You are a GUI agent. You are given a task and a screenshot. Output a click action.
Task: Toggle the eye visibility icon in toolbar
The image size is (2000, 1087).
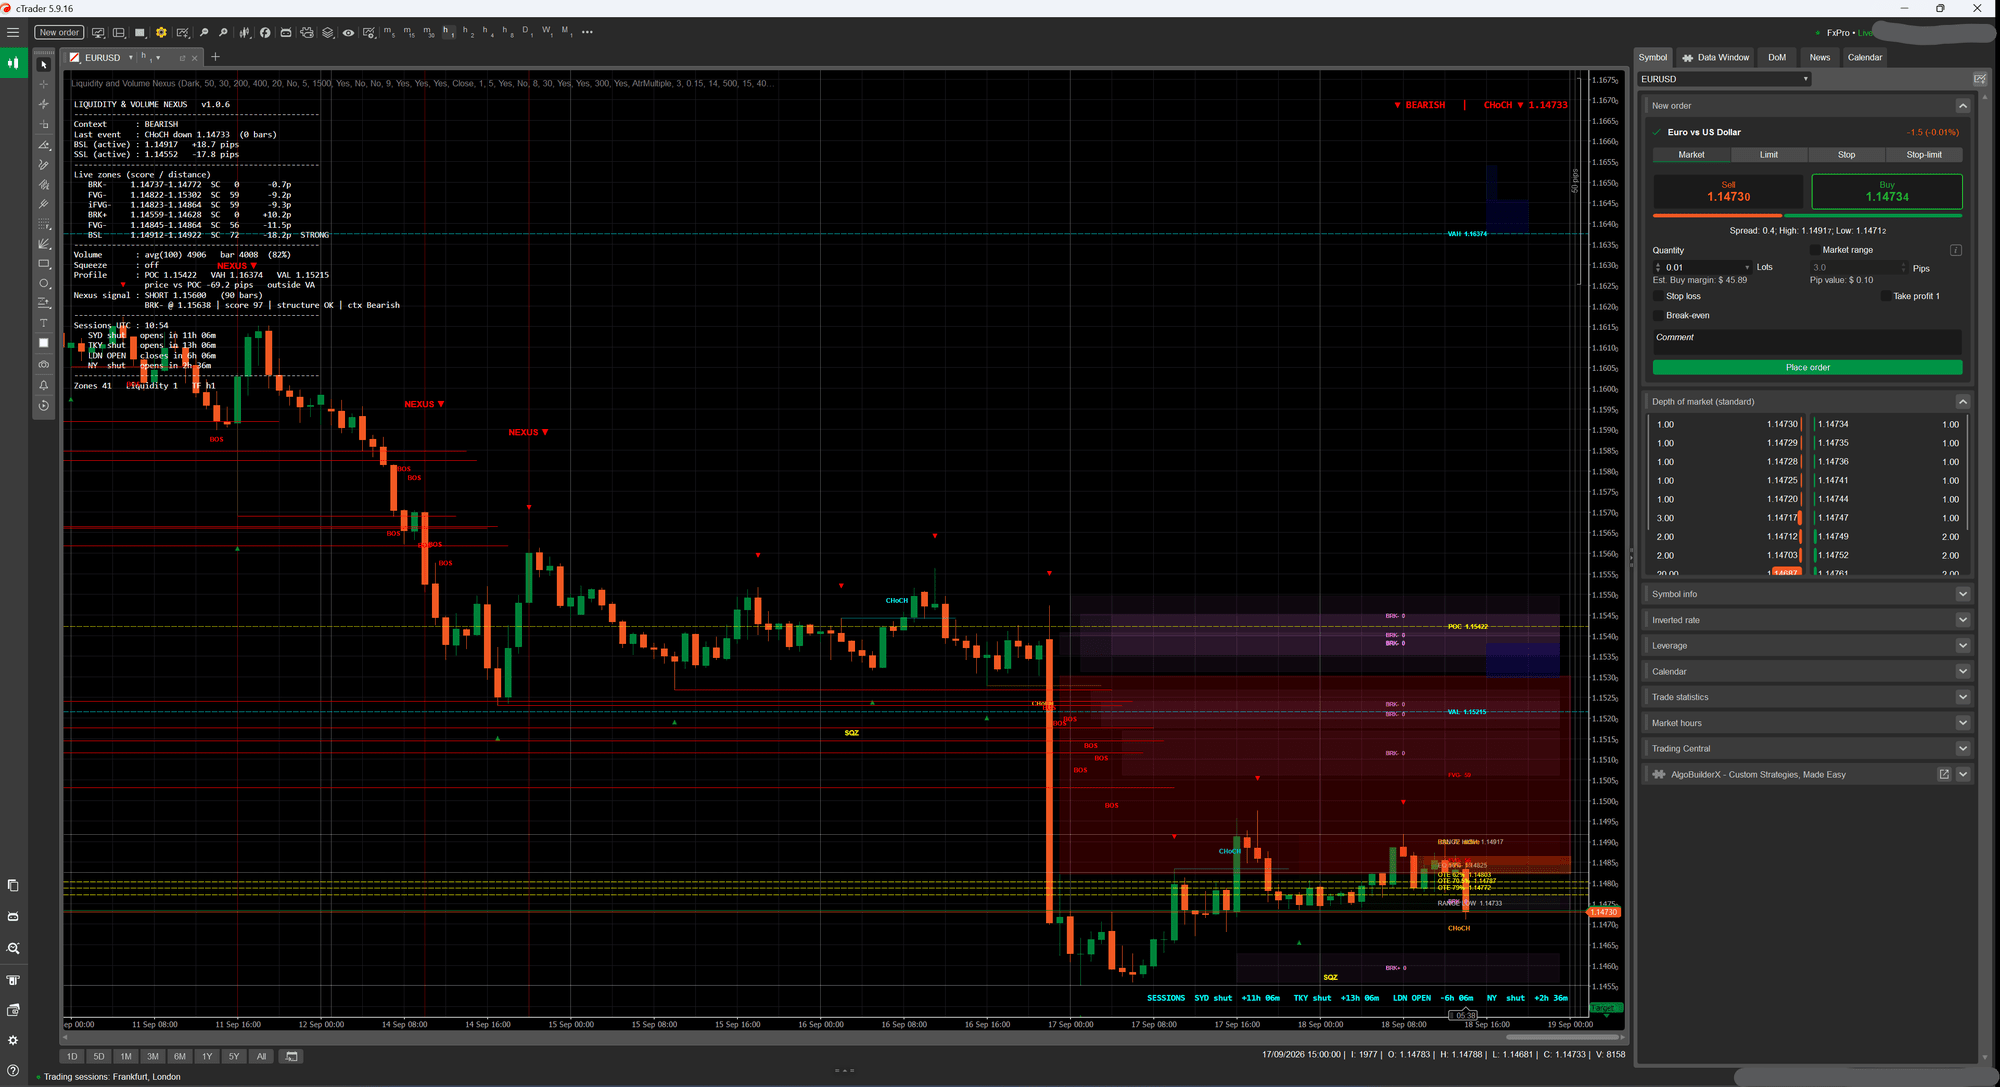(348, 32)
